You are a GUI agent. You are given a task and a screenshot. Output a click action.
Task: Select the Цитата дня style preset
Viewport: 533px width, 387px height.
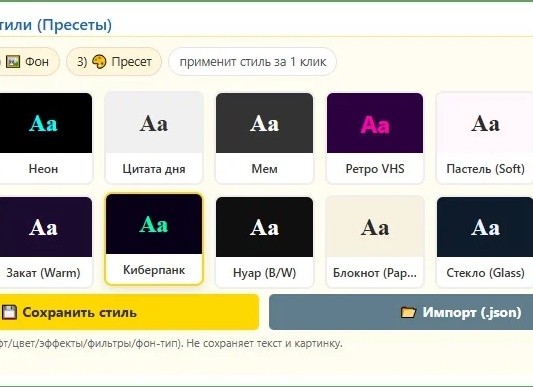[154, 138]
